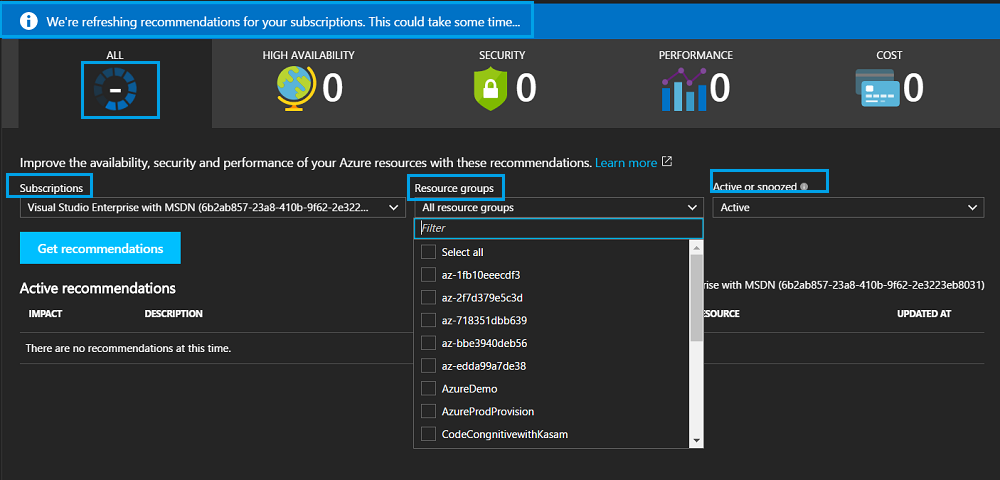Click the resource group list scrollbar down arrow

click(696, 440)
